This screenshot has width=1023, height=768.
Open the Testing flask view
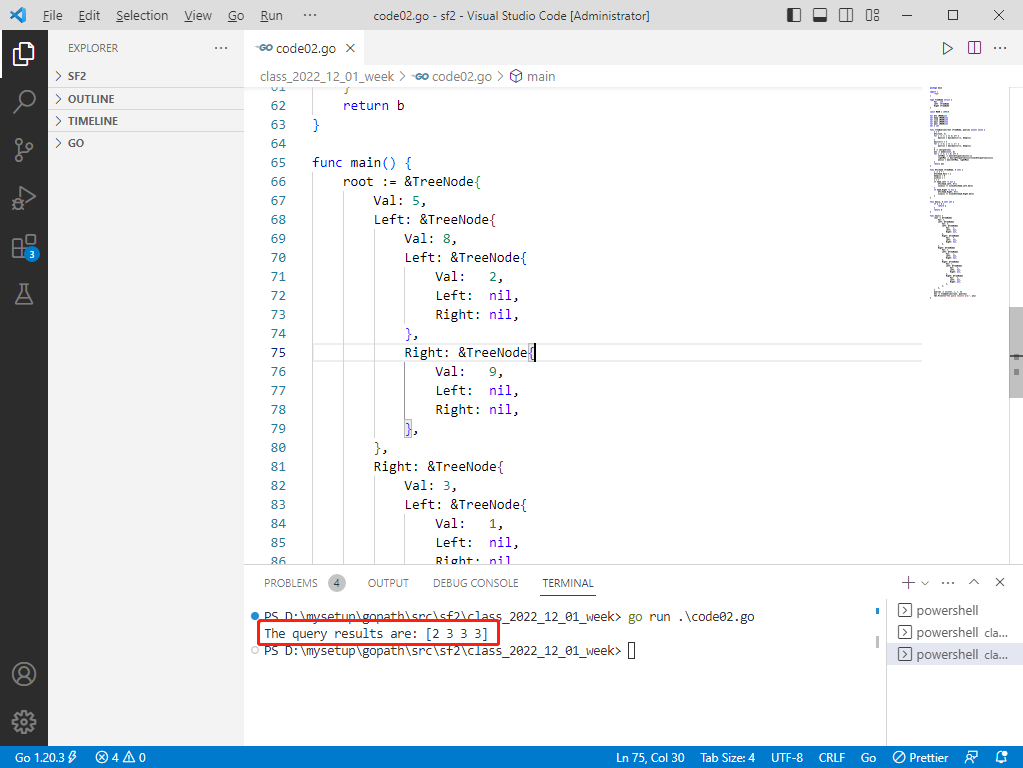coord(23,294)
